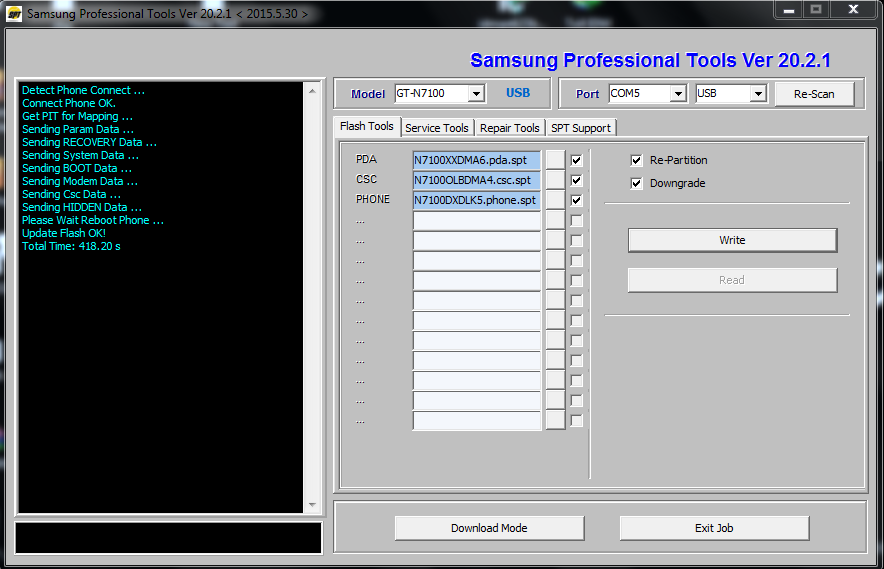Open the SPT Support tab
Screen dimensions: 884x569
point(581,128)
